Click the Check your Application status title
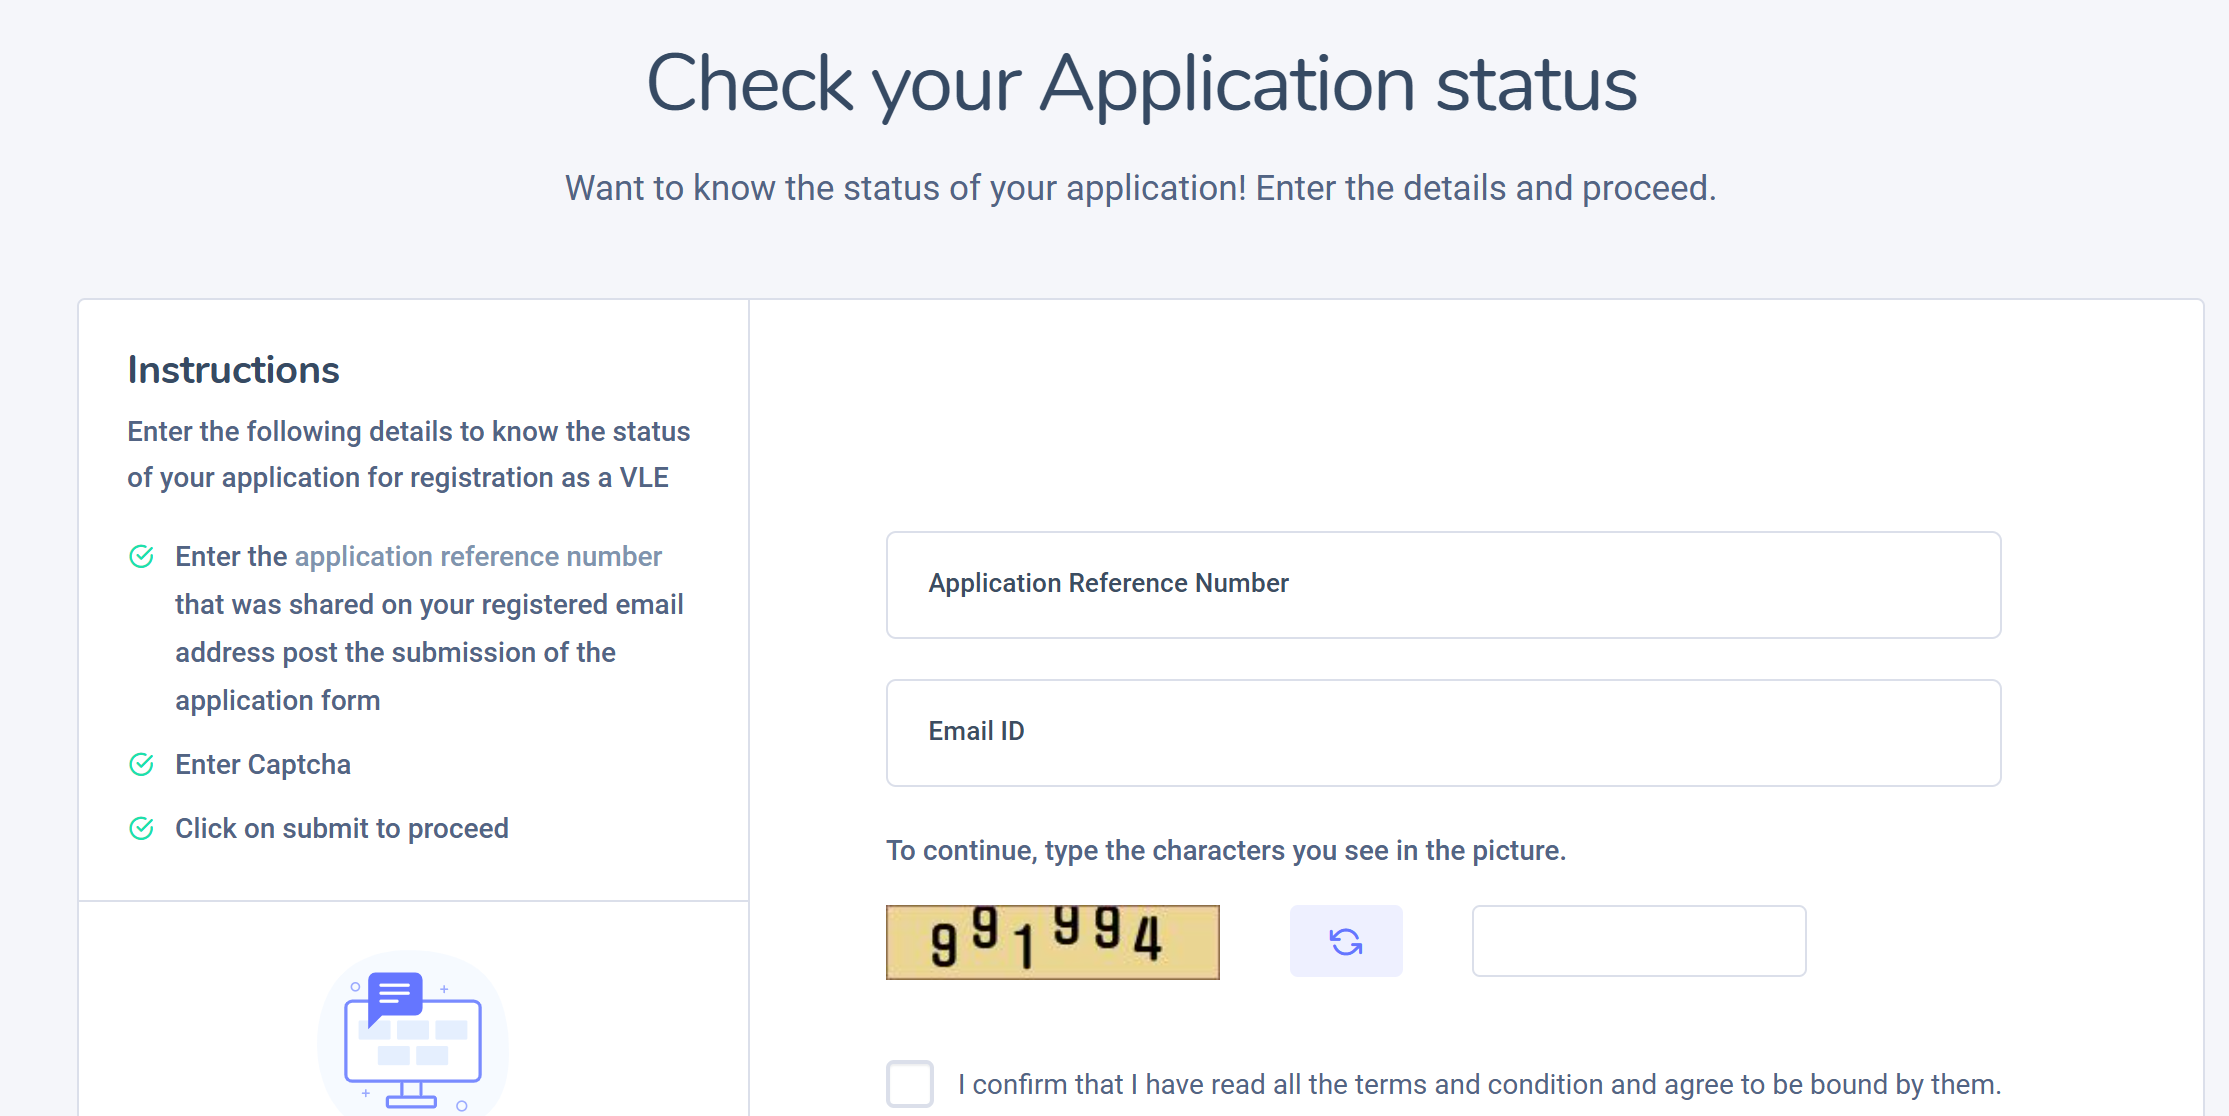This screenshot has height=1116, width=2229. pyautogui.click(x=1143, y=84)
